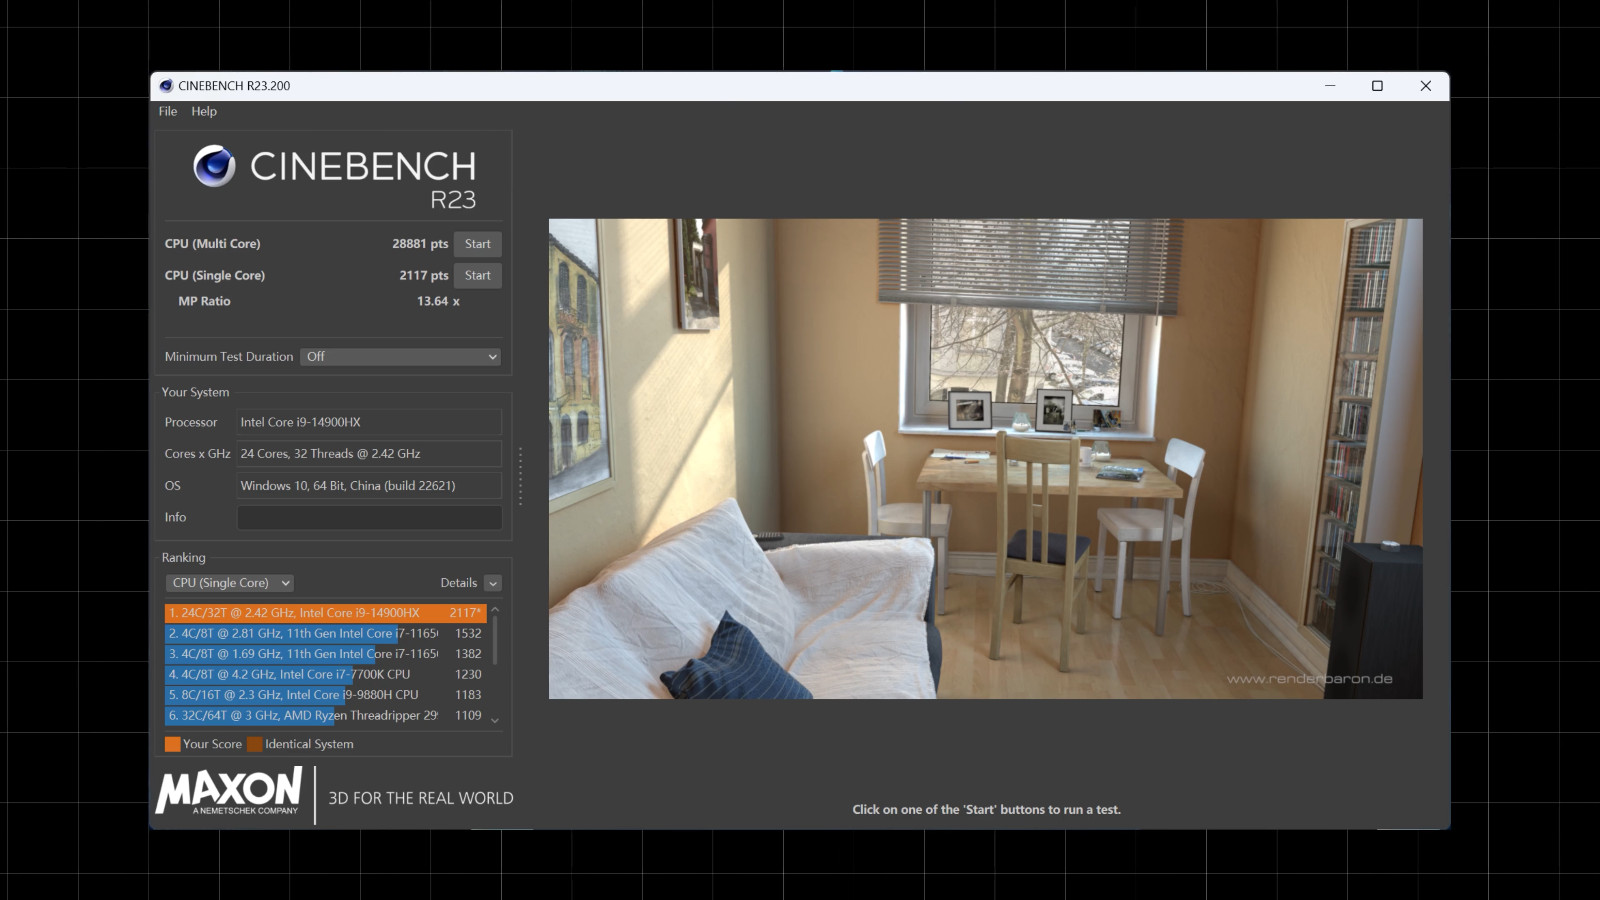Screen dimensions: 1600x900
Task: Click the 2117 pts single core score
Action: click(x=424, y=276)
